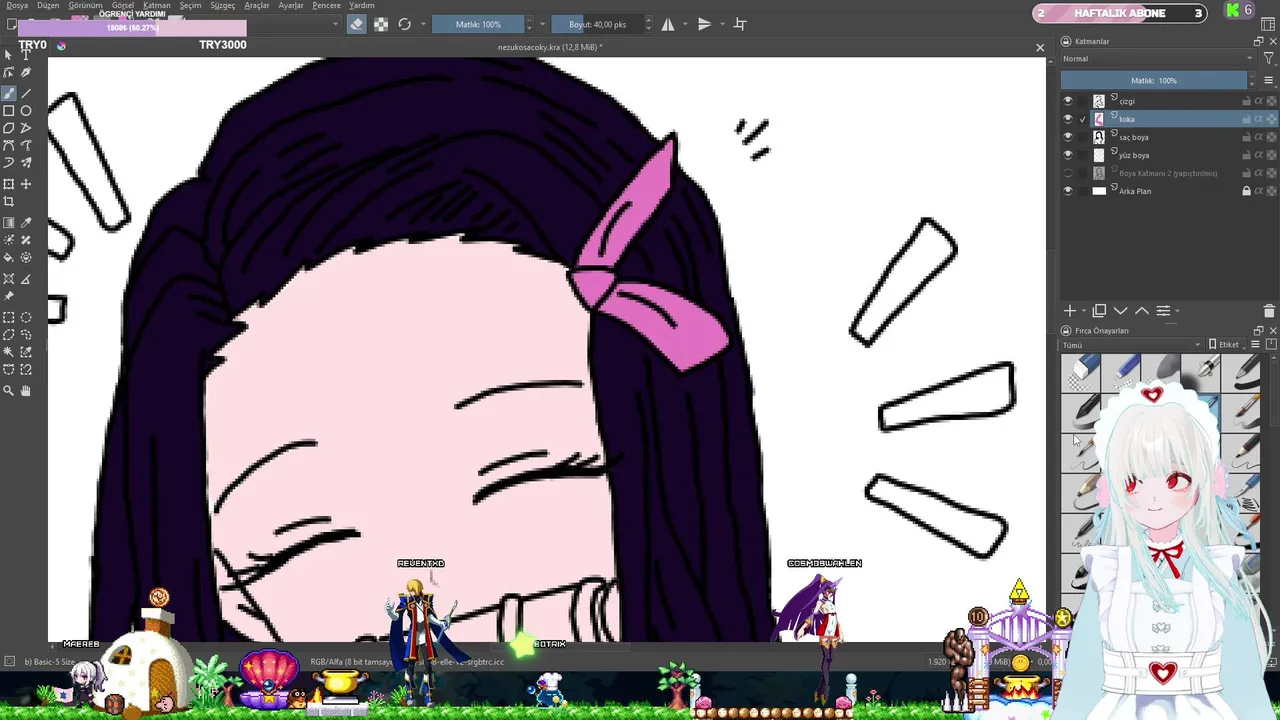The image size is (1280, 720).
Task: Adjust the top toolbar Matlık opacity slider
Action: 479,24
